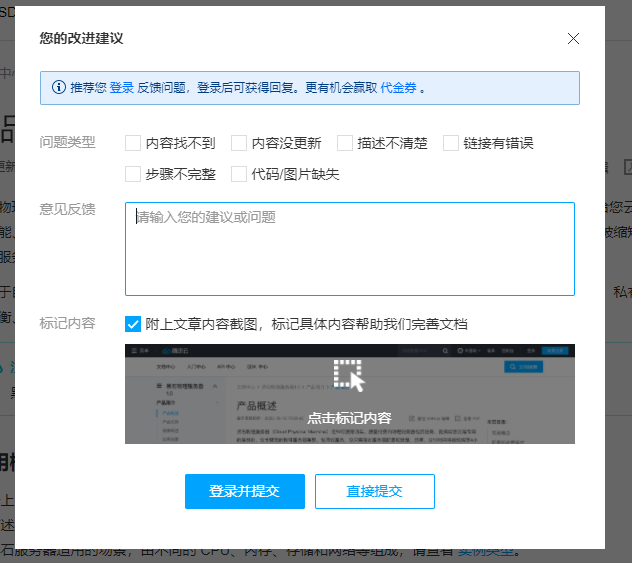
Task: Check the 内容没更新 checkbox
Action: click(x=239, y=143)
